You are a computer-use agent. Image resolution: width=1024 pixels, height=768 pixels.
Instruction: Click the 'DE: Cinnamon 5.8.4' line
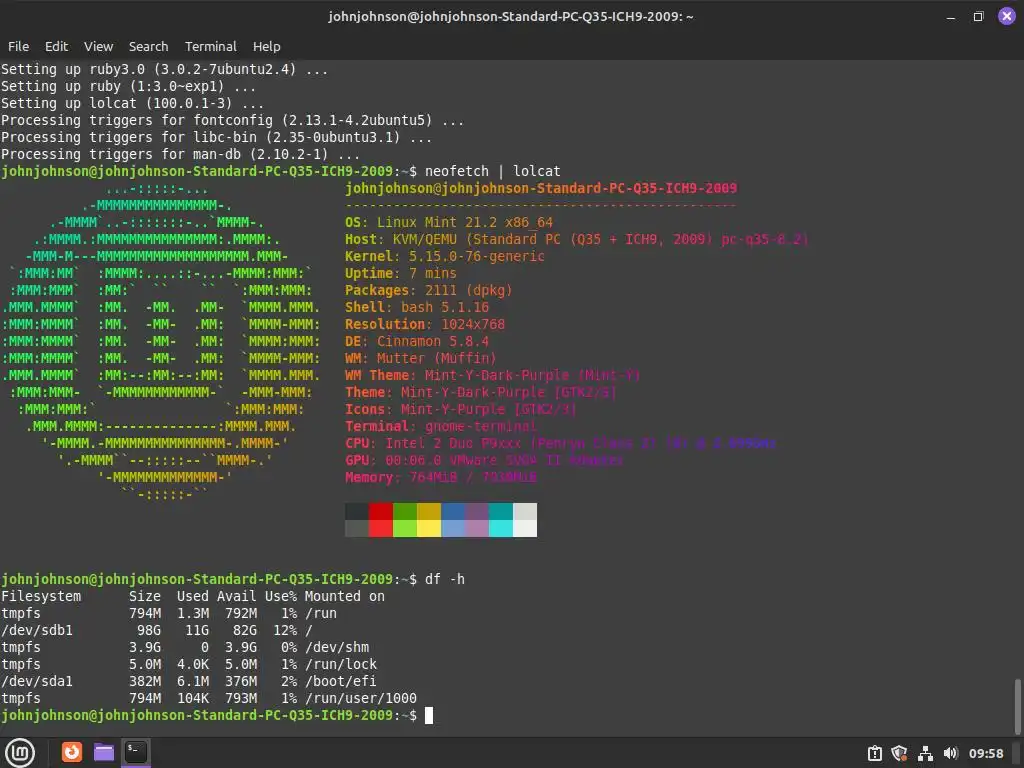[417, 341]
